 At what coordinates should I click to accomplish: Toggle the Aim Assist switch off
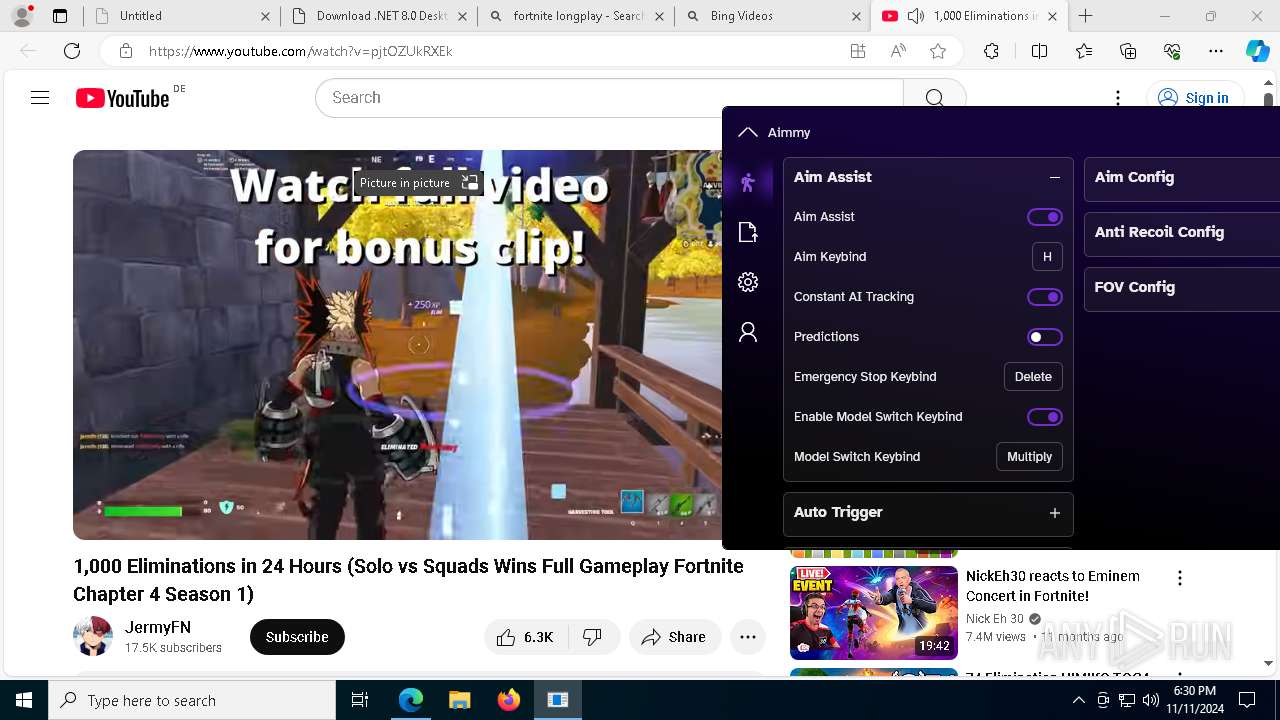(x=1044, y=217)
